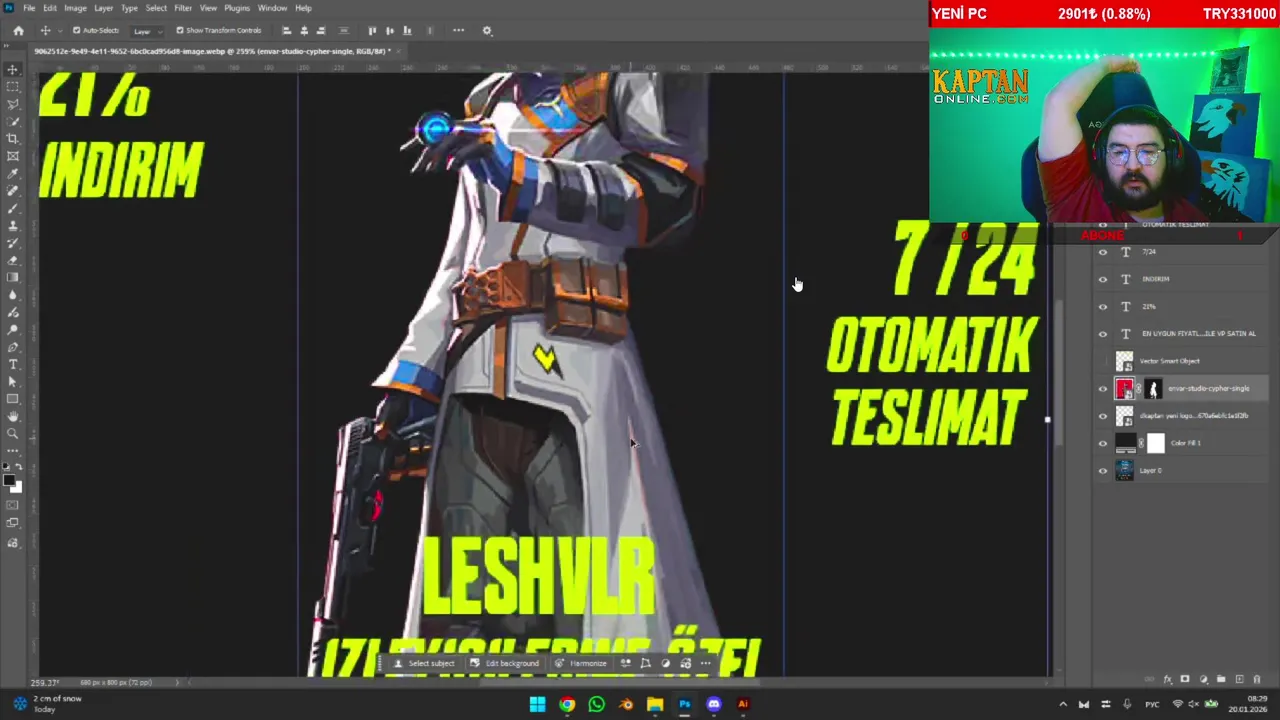
Task: Select the Brush tool
Action: [x=13, y=208]
